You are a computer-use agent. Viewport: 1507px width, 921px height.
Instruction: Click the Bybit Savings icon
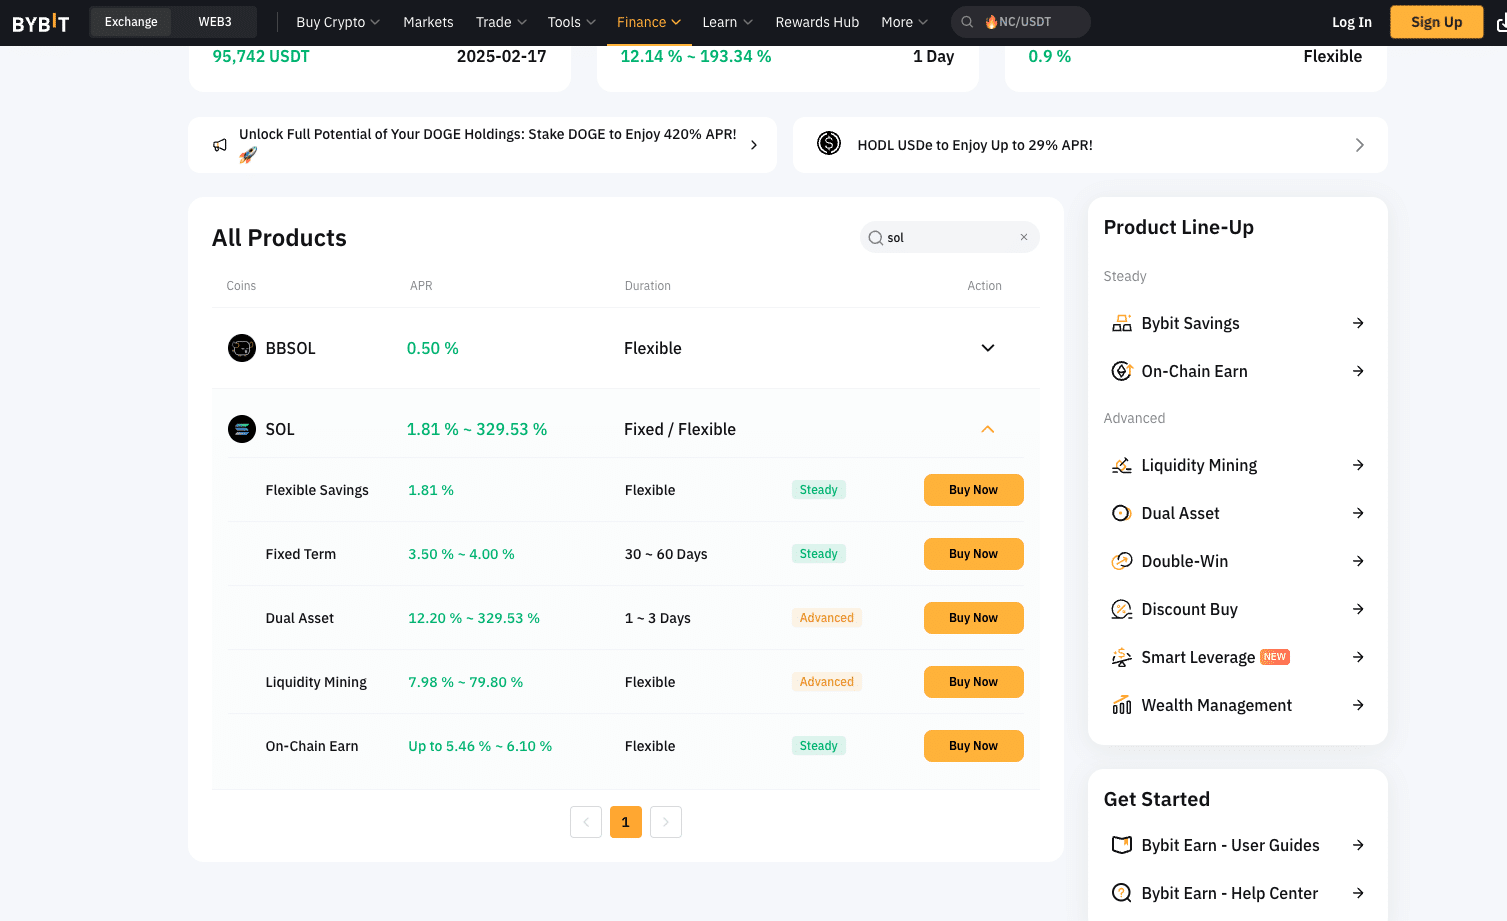click(1122, 323)
